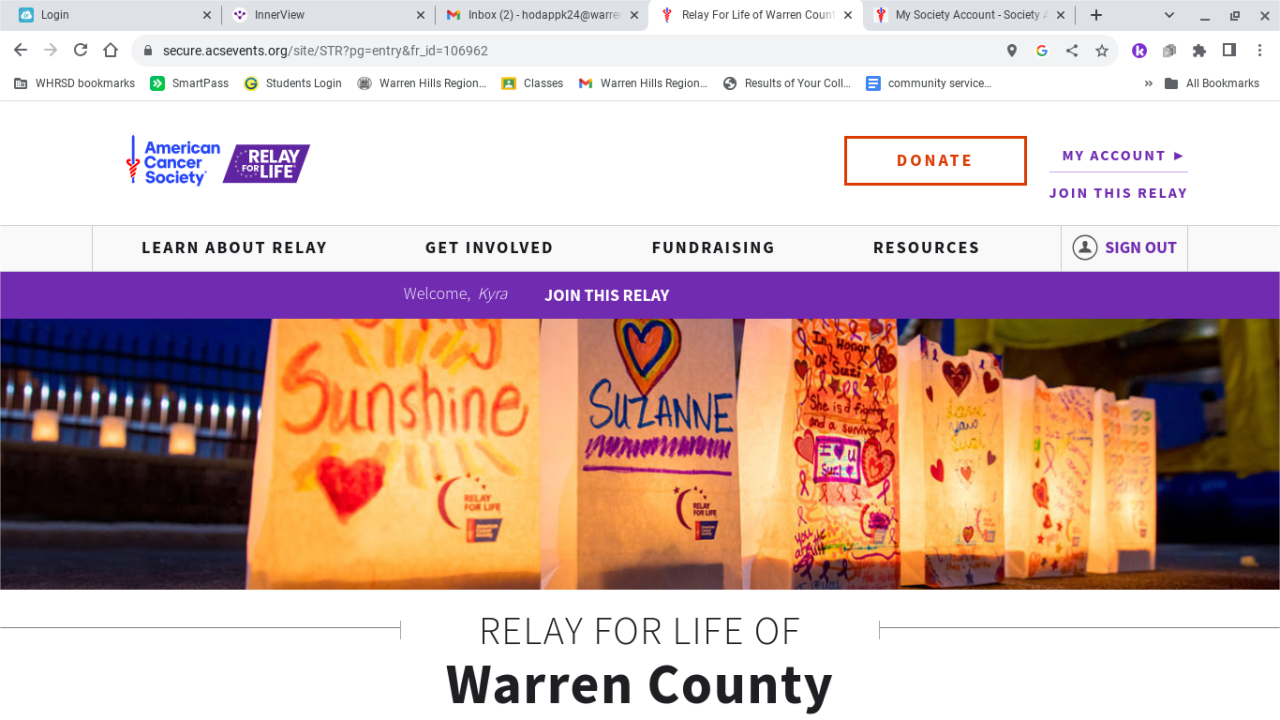Reload the page with the refresh icon
The height and width of the screenshot is (720, 1280).
point(81,50)
